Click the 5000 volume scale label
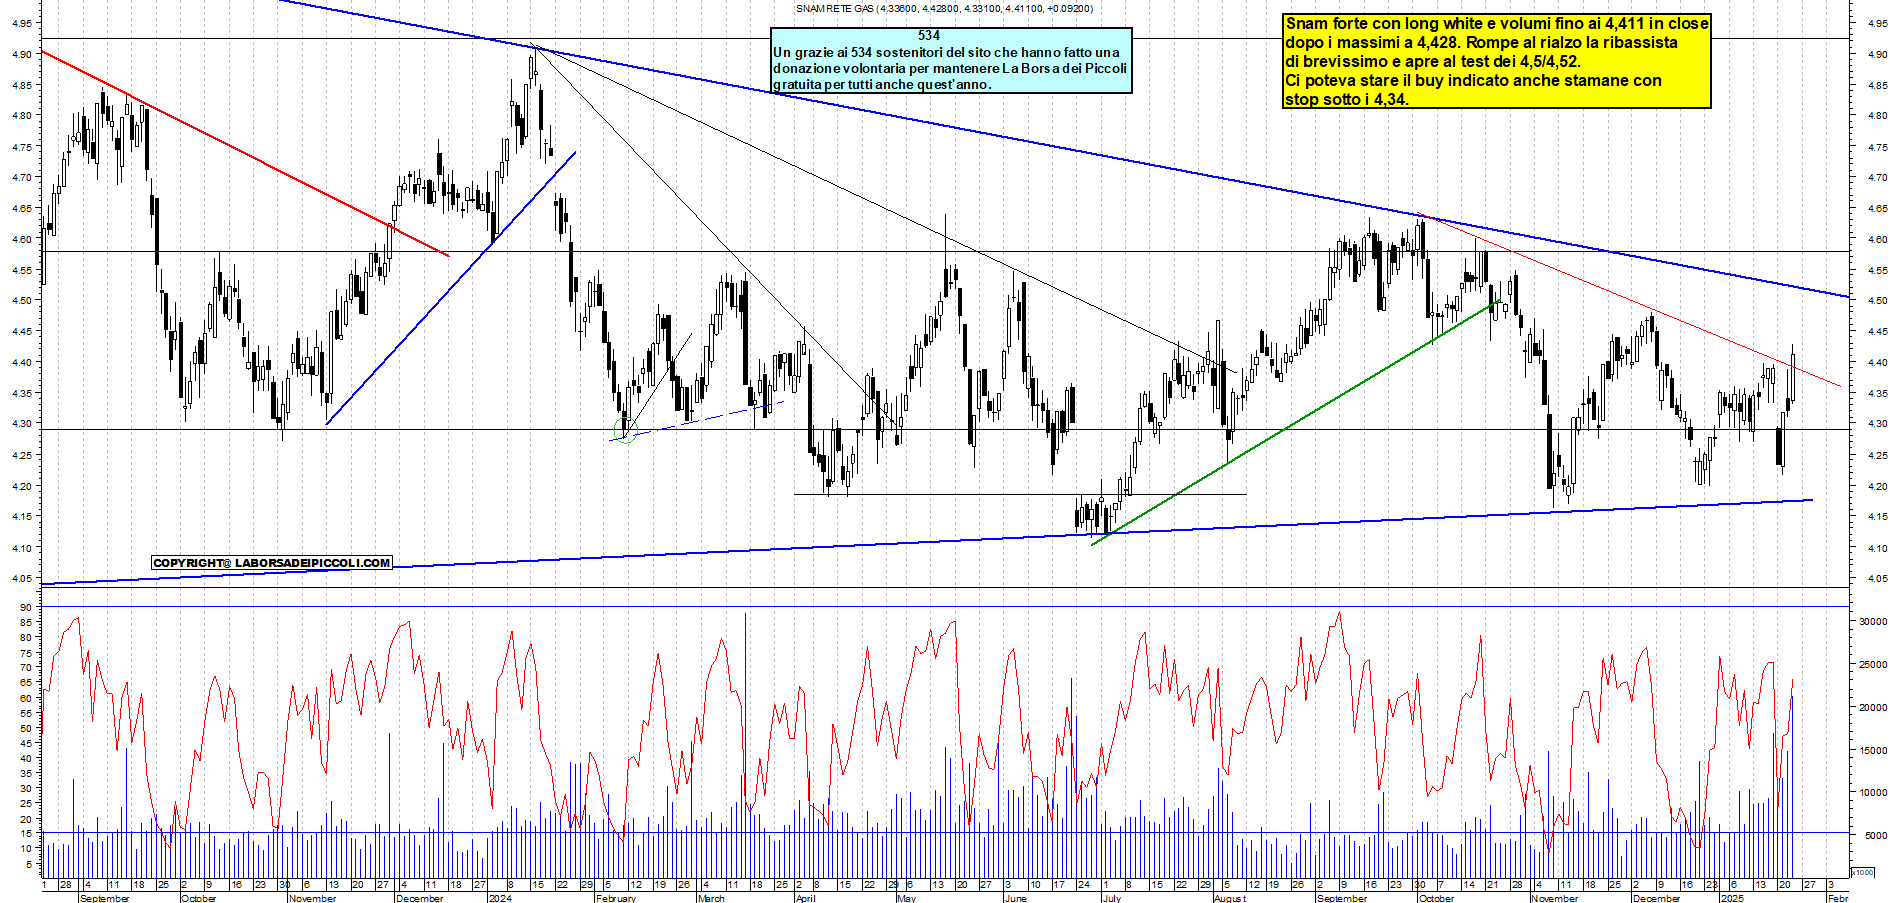This screenshot has width=1890, height=903. tap(1875, 835)
